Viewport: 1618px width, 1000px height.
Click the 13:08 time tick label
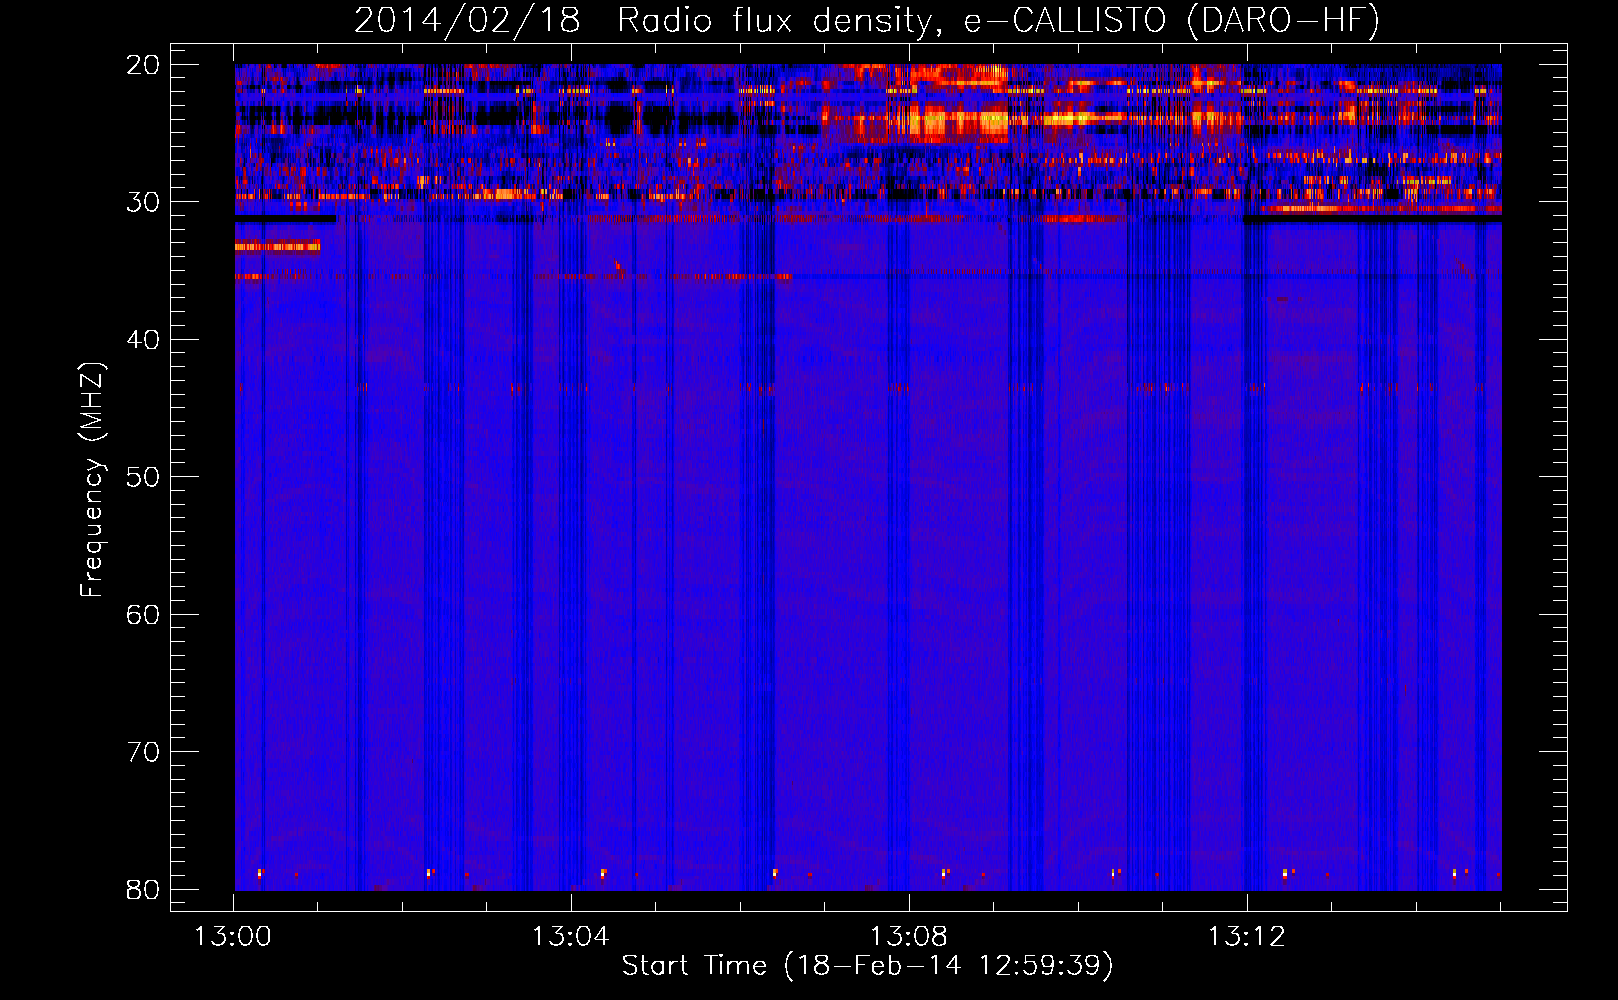click(x=908, y=936)
